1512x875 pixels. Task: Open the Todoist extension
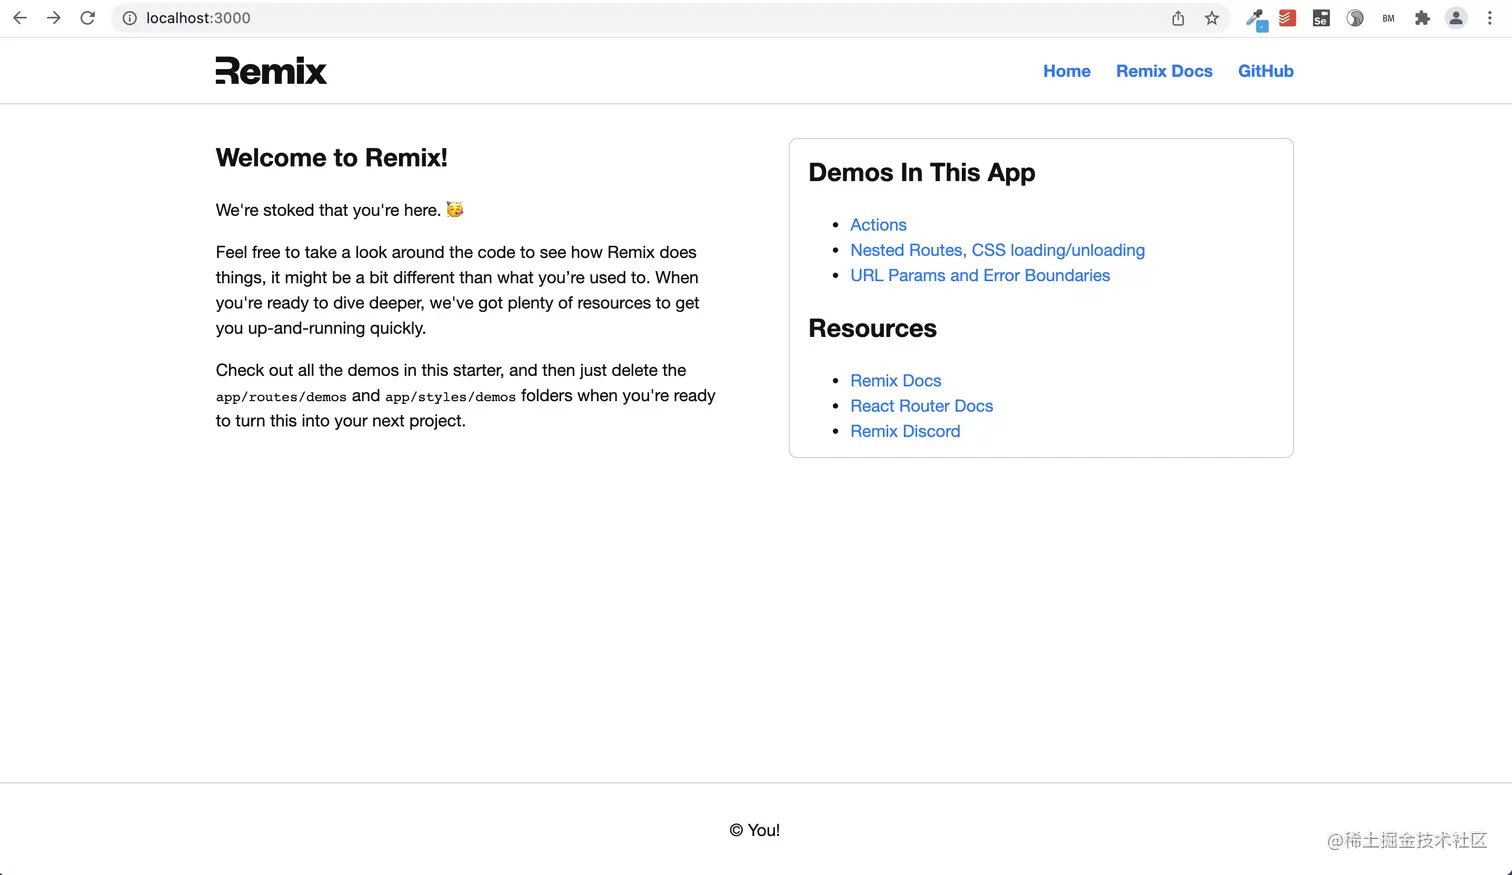pyautogui.click(x=1288, y=18)
